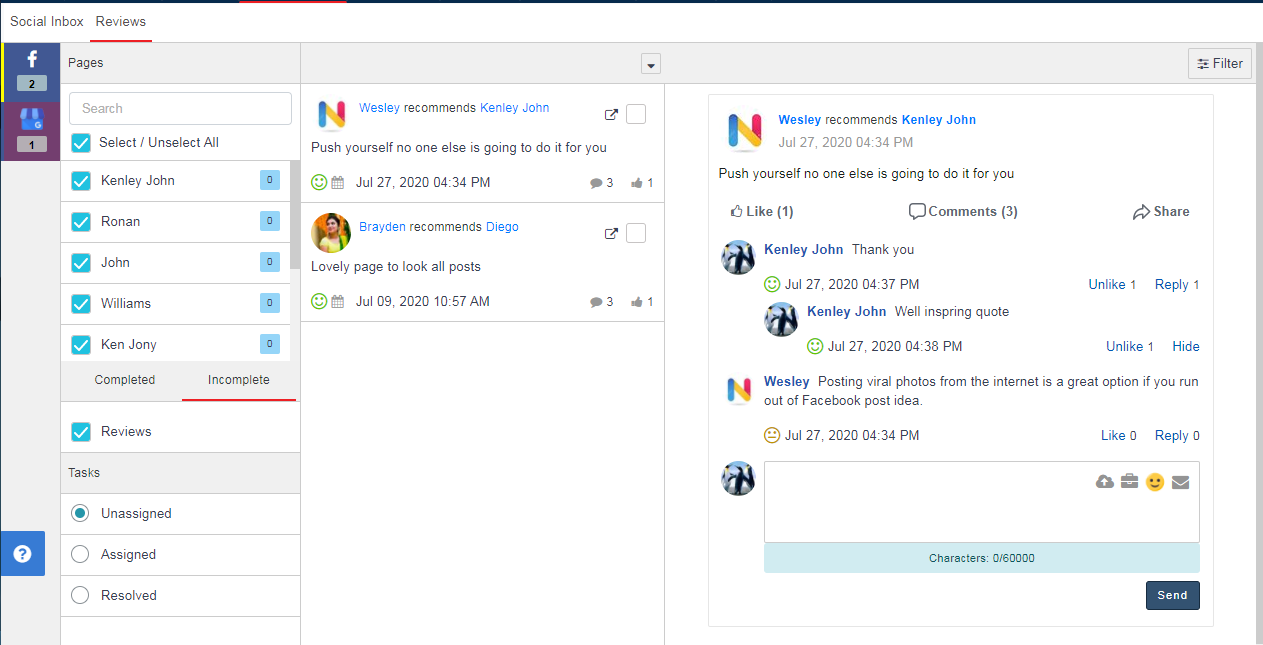Open Wesley's review in external link
Image resolution: width=1263 pixels, height=645 pixels.
click(x=611, y=115)
